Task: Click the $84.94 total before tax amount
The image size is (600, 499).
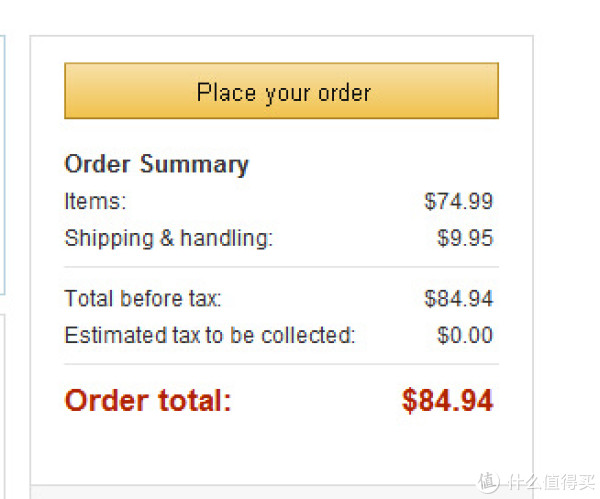Action: [x=458, y=298]
